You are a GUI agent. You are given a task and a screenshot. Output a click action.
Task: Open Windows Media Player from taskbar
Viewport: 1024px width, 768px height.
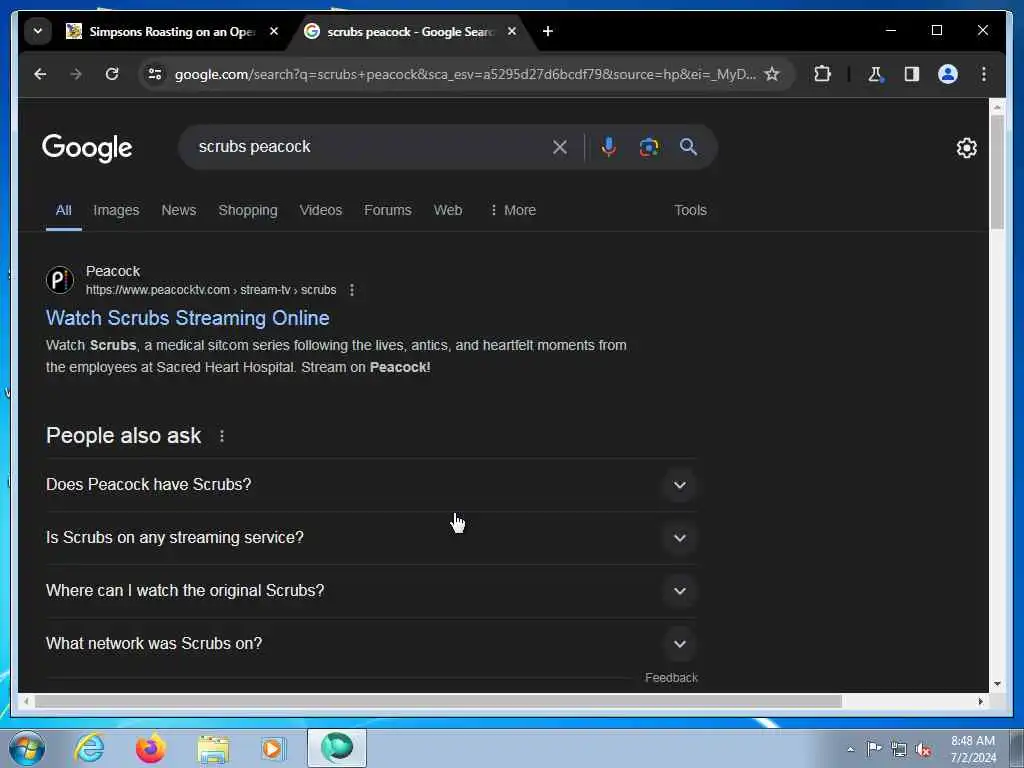273,748
